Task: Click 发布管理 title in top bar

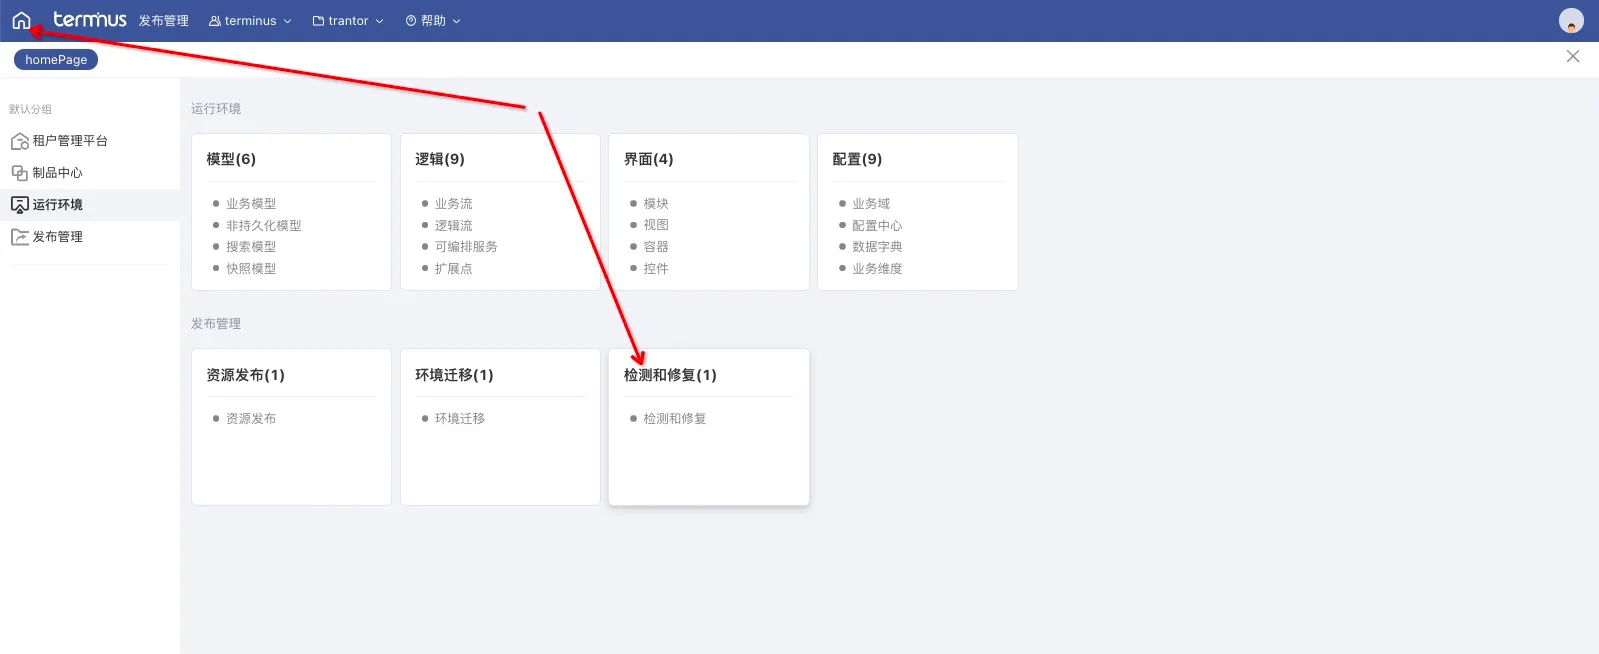Action: point(164,21)
